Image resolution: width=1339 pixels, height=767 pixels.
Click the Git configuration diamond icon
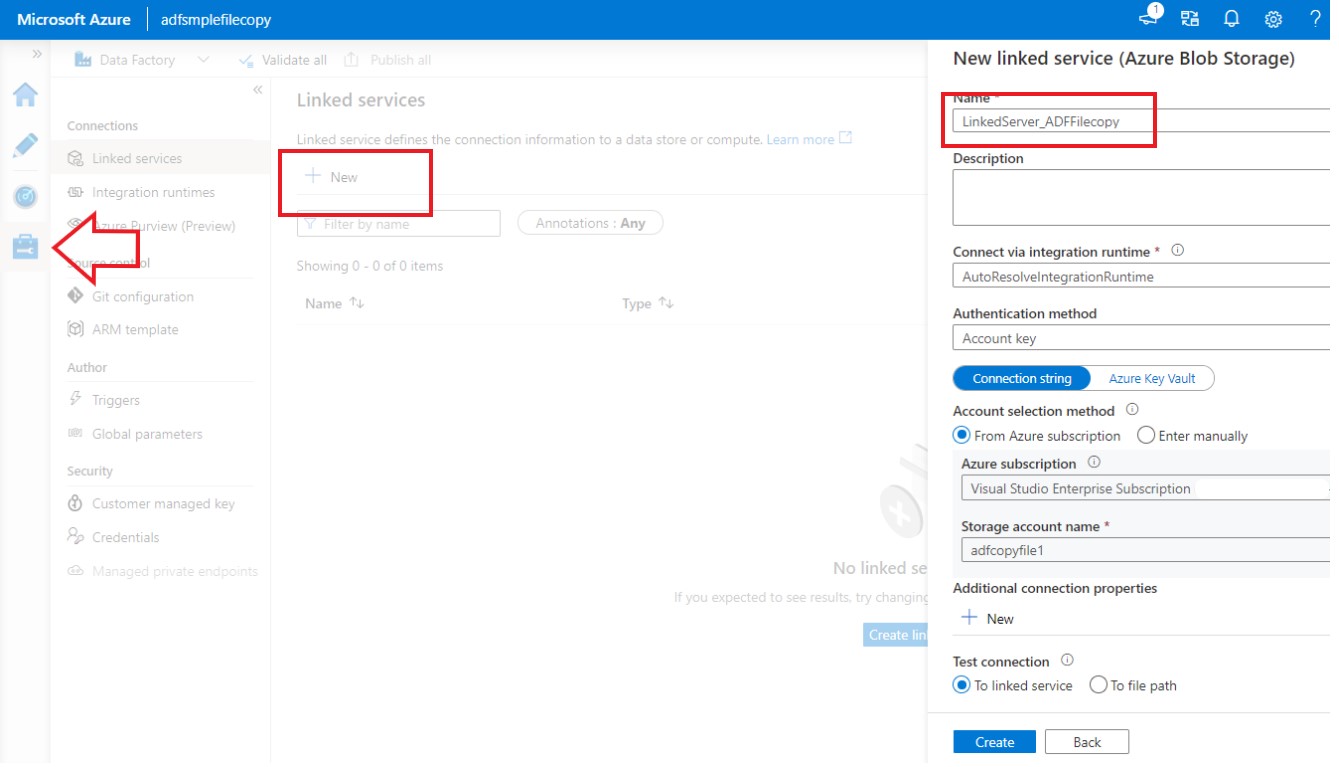tap(75, 296)
